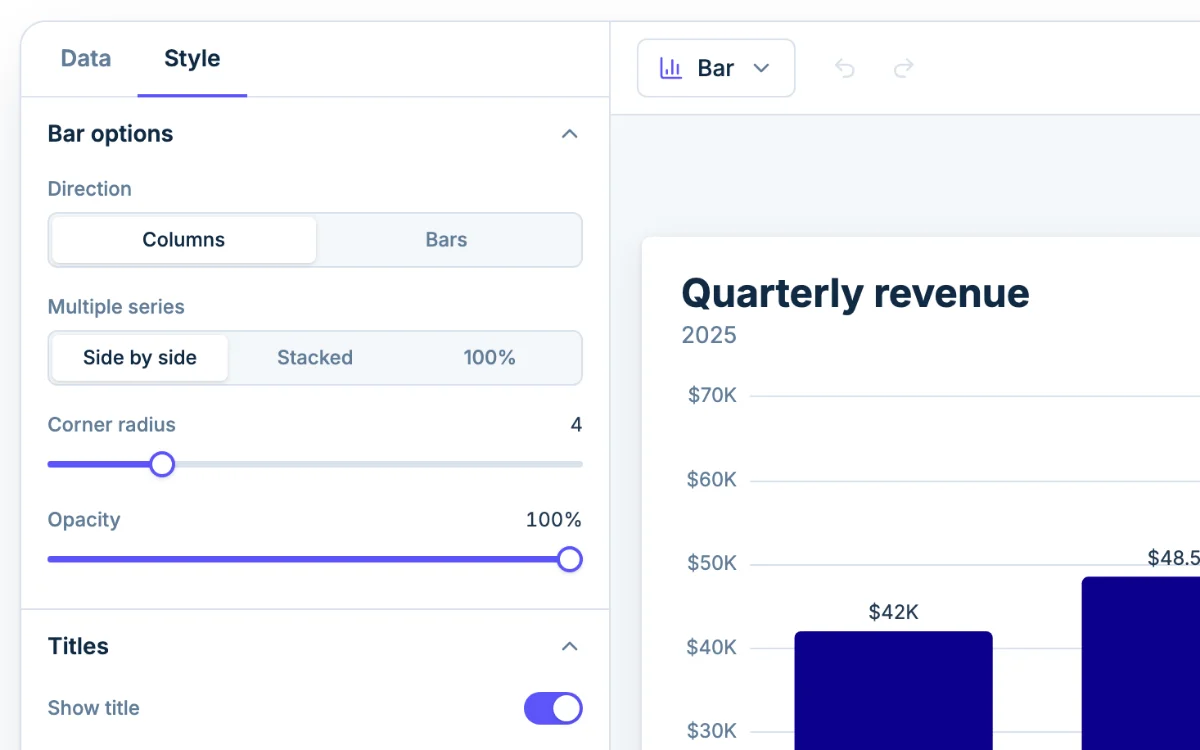Collapse the Titles section chevron
1200x750 pixels.
tap(570, 646)
